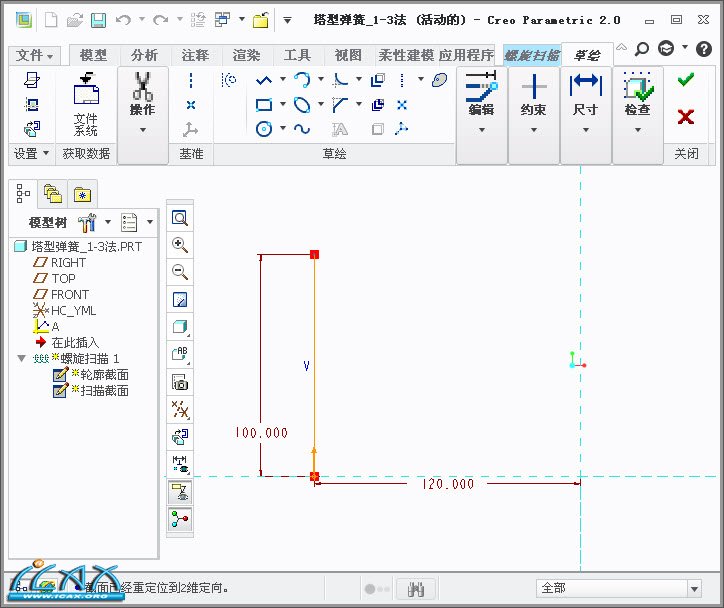The width and height of the screenshot is (724, 608).
Task: Toggle sketch vertices display button
Action: [x=180, y=518]
